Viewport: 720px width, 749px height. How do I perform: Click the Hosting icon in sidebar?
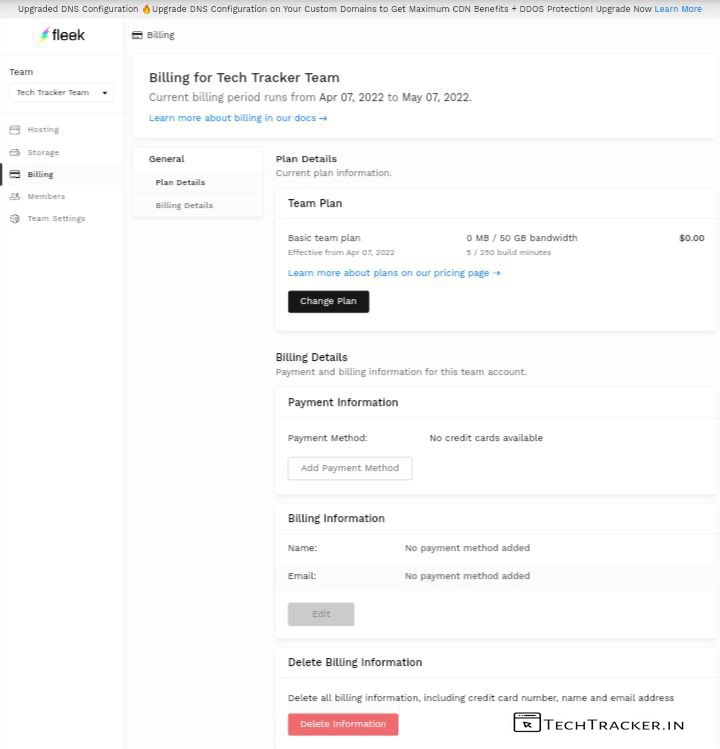click(15, 130)
